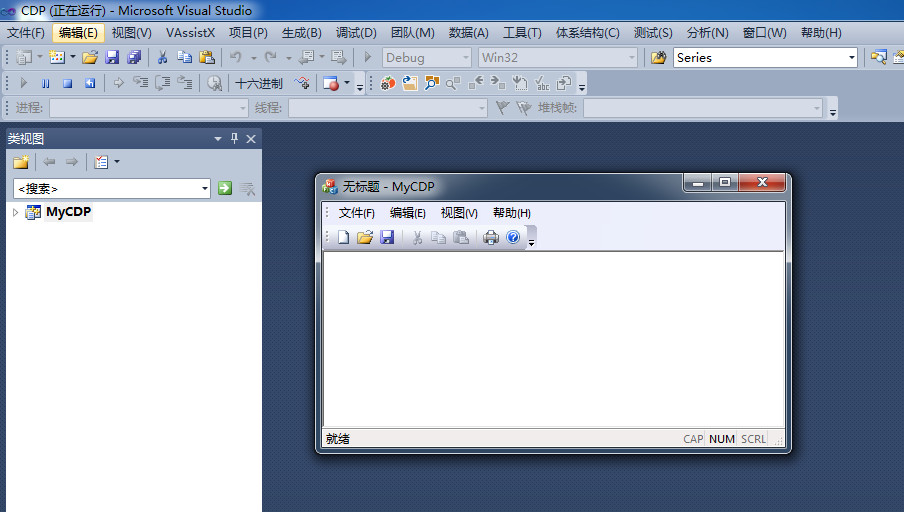Open the 团队(M) team menu

coord(412,33)
